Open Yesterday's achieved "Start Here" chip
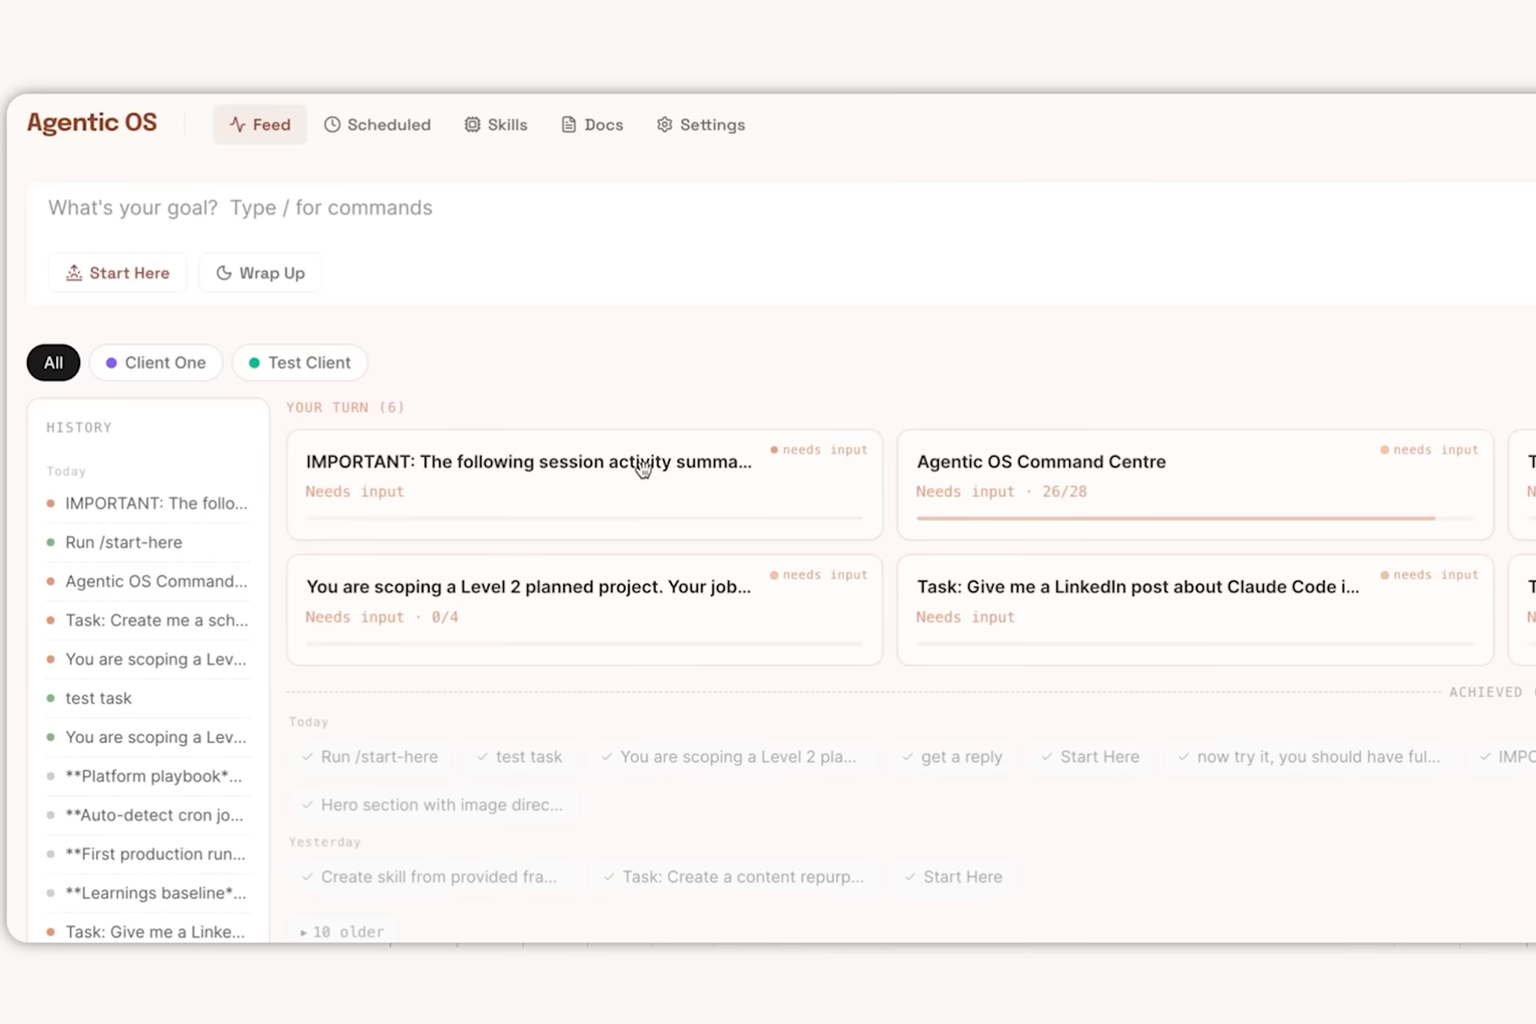The width and height of the screenshot is (1536, 1024). pyautogui.click(x=953, y=877)
